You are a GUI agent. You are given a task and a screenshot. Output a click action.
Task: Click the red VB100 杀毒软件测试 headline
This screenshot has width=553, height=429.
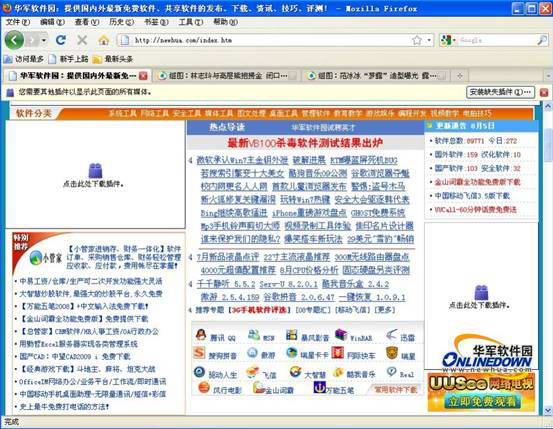coord(305,143)
